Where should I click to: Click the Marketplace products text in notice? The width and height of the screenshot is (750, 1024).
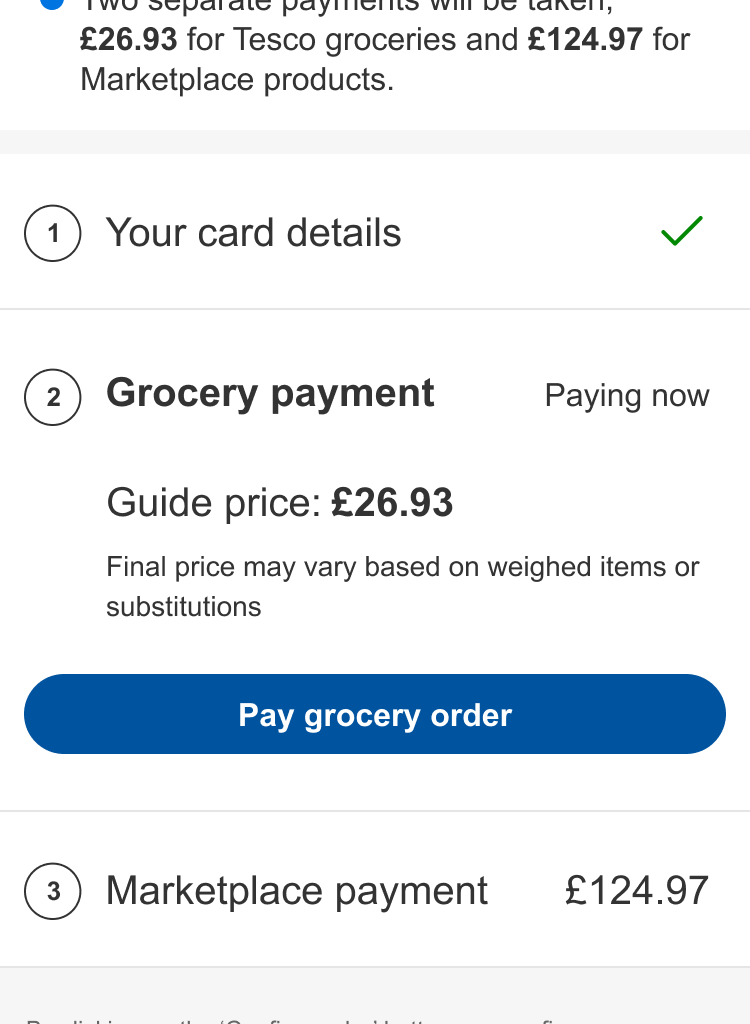click(237, 79)
